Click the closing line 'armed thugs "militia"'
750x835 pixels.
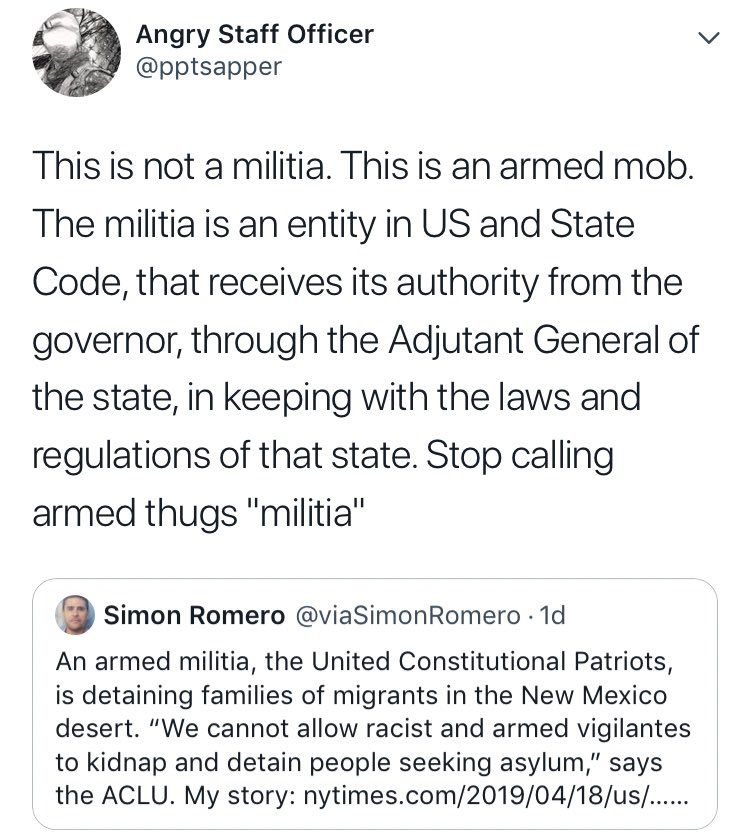[x=198, y=514]
